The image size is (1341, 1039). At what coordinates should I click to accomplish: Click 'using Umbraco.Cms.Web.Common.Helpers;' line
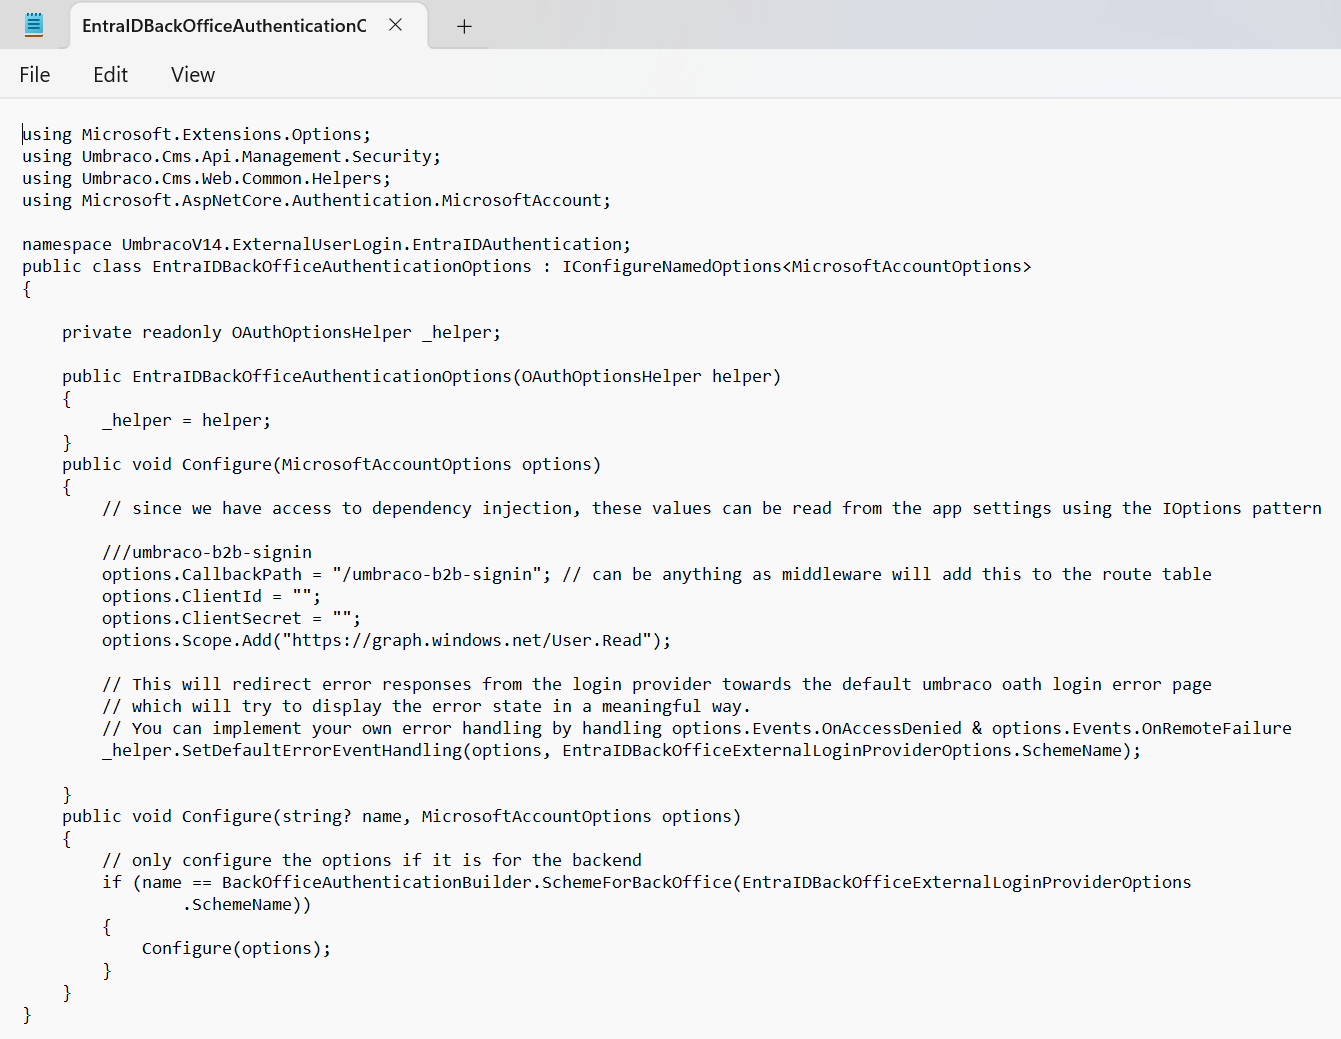tap(206, 178)
